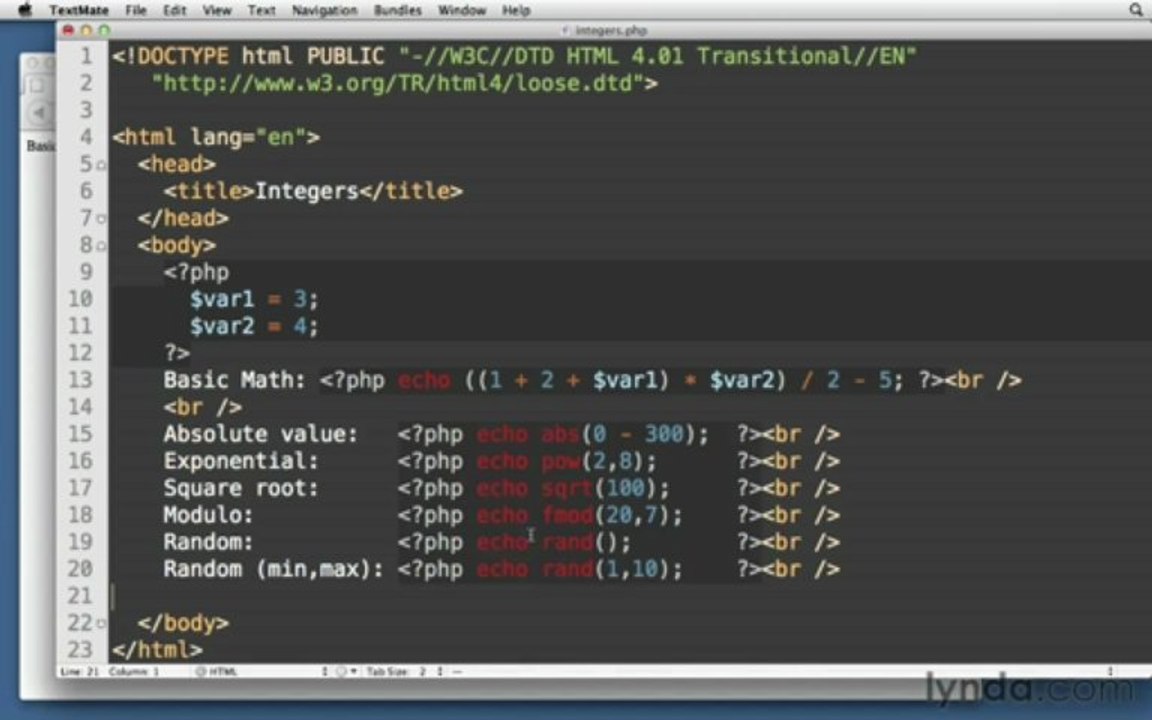1152x720 pixels.
Task: Click the Random (min,max): label
Action: (273, 569)
